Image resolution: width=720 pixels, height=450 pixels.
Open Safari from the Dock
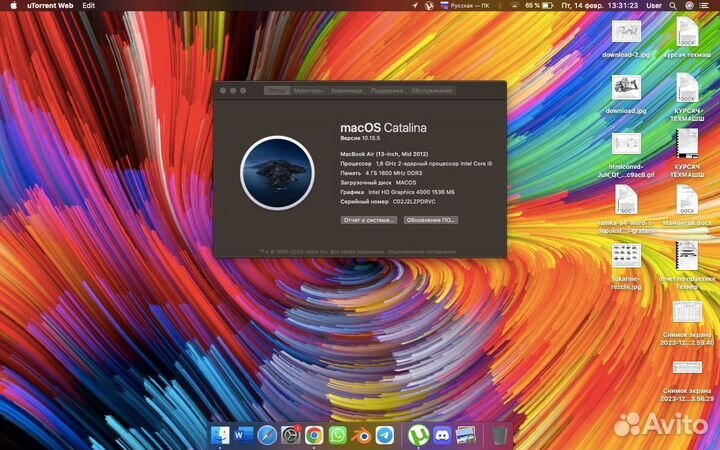(x=267, y=435)
